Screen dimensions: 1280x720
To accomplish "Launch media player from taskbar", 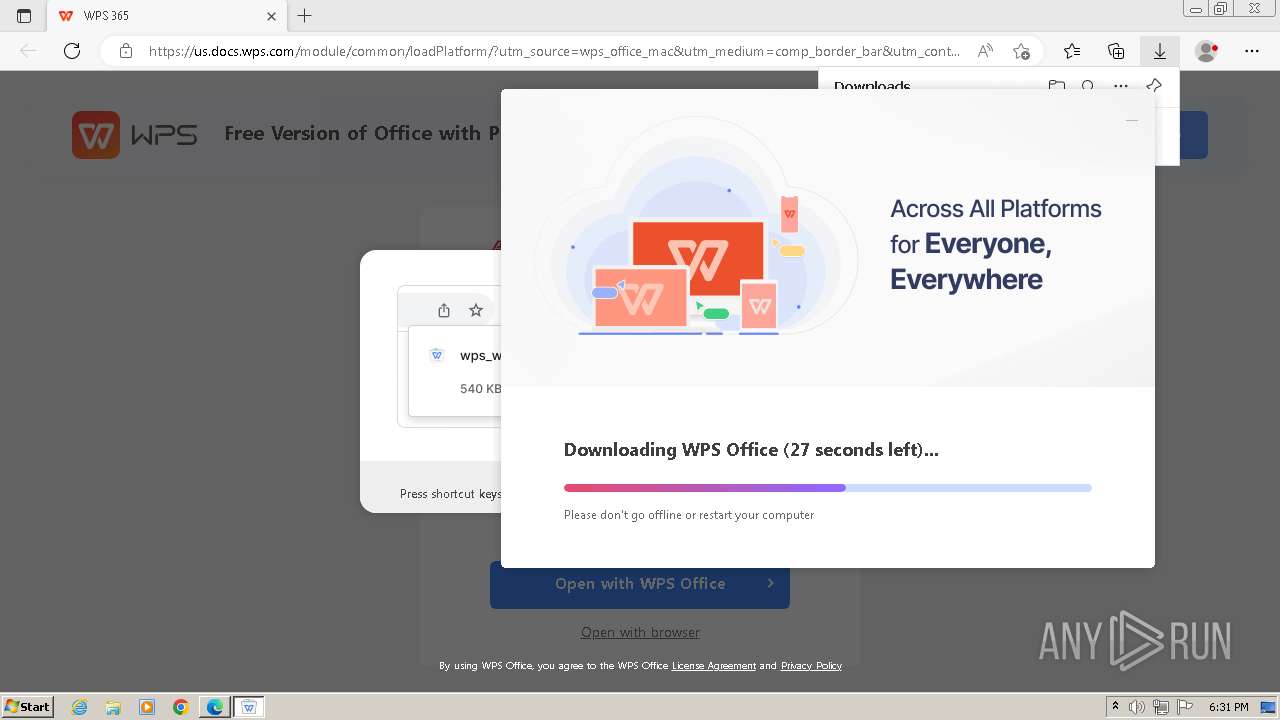I will pos(147,707).
